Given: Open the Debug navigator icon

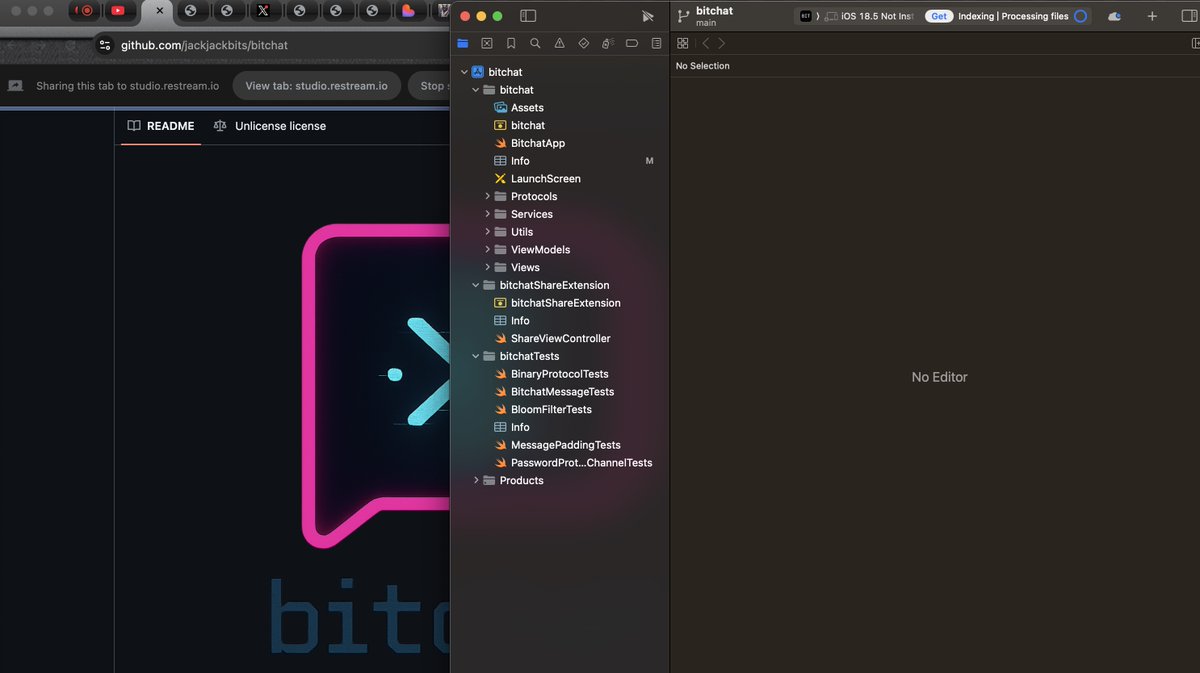Looking at the screenshot, I should click(x=608, y=44).
